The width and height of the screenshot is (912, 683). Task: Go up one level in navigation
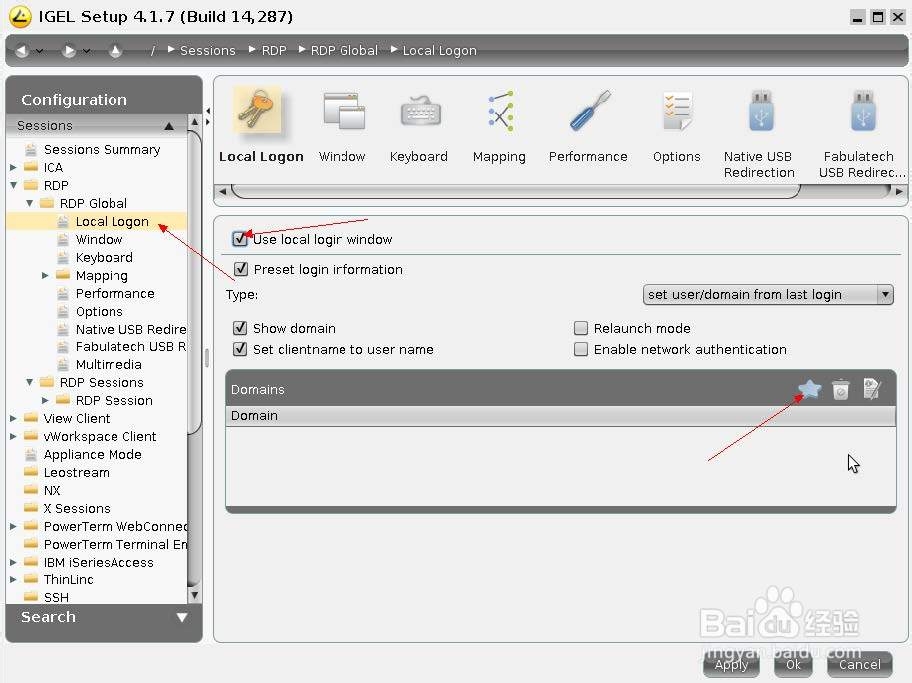point(115,51)
